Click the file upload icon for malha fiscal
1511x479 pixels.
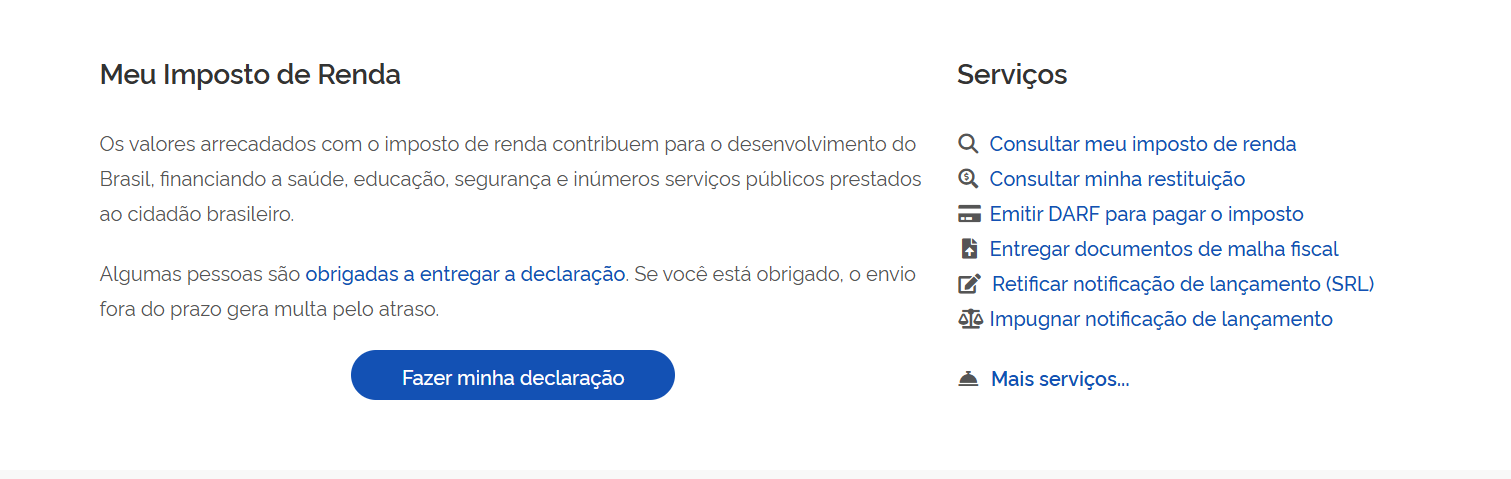point(968,249)
